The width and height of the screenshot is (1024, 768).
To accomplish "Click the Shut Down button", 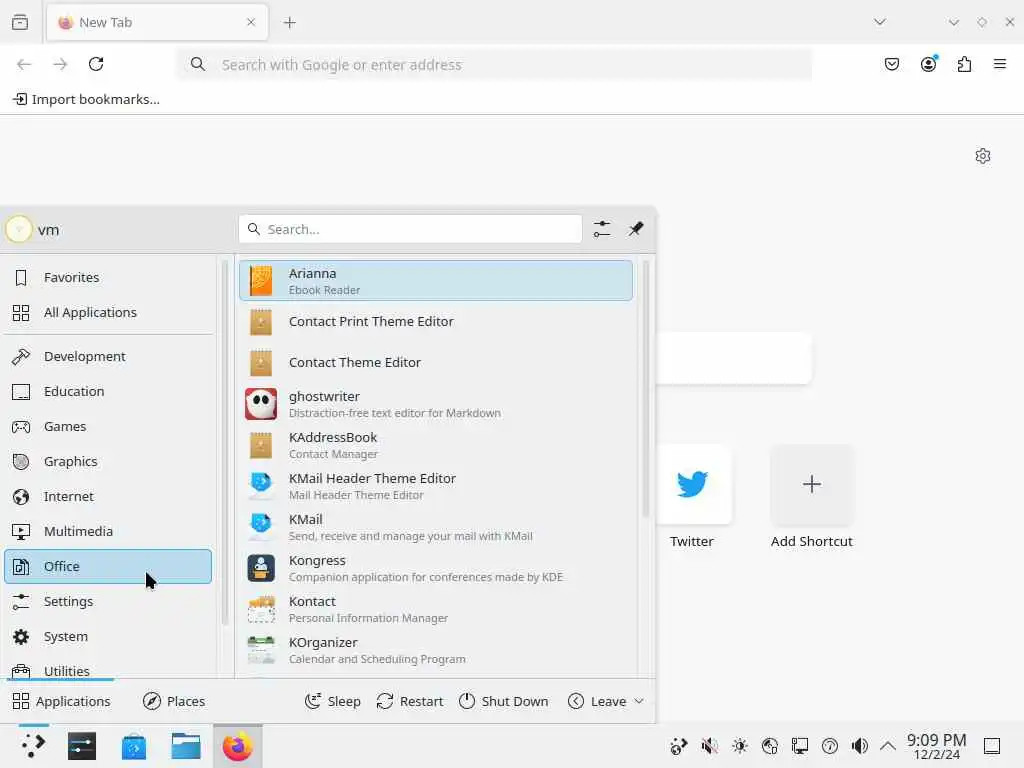I will [x=503, y=701].
